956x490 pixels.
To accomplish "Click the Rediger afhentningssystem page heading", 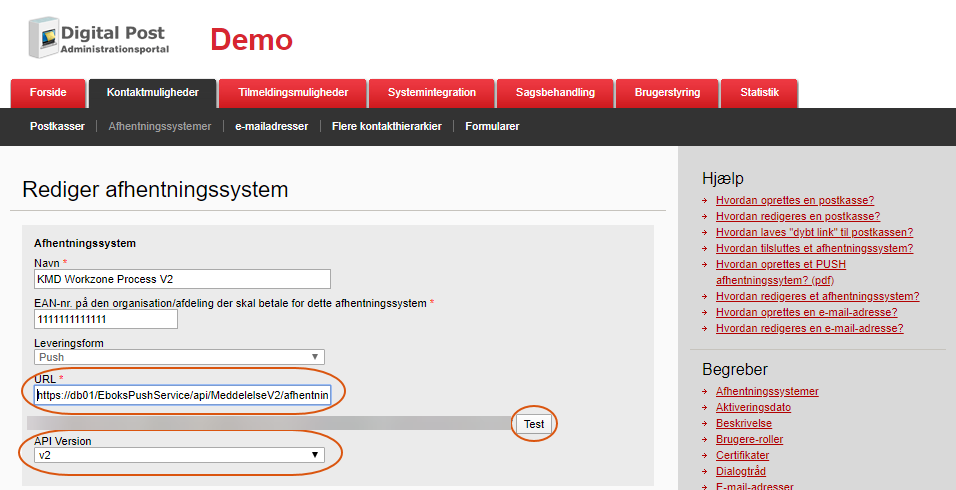I will [x=155, y=190].
